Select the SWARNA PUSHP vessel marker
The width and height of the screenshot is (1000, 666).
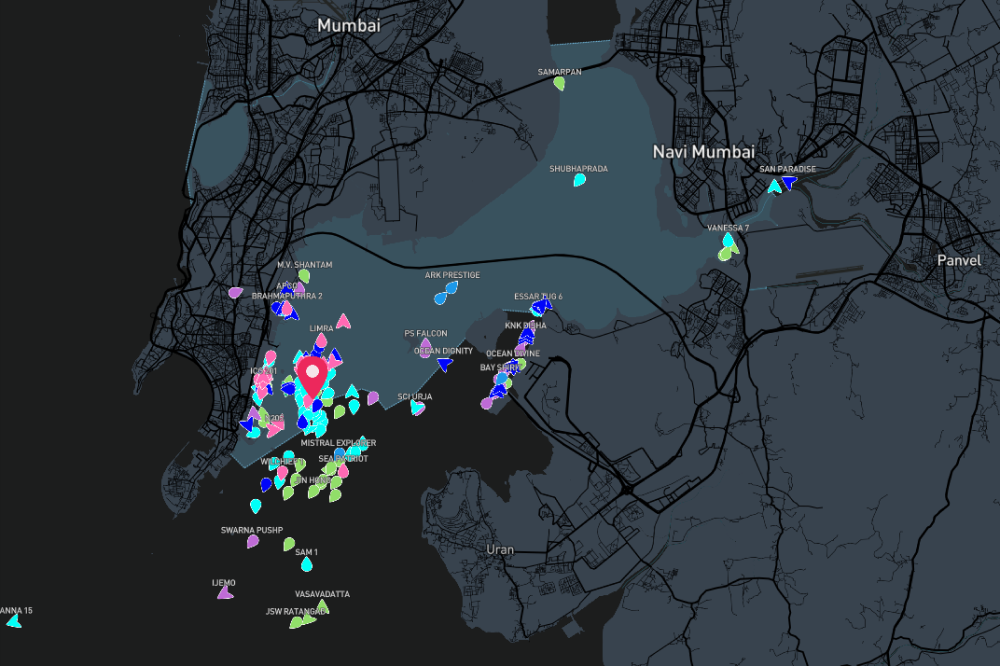tap(253, 541)
